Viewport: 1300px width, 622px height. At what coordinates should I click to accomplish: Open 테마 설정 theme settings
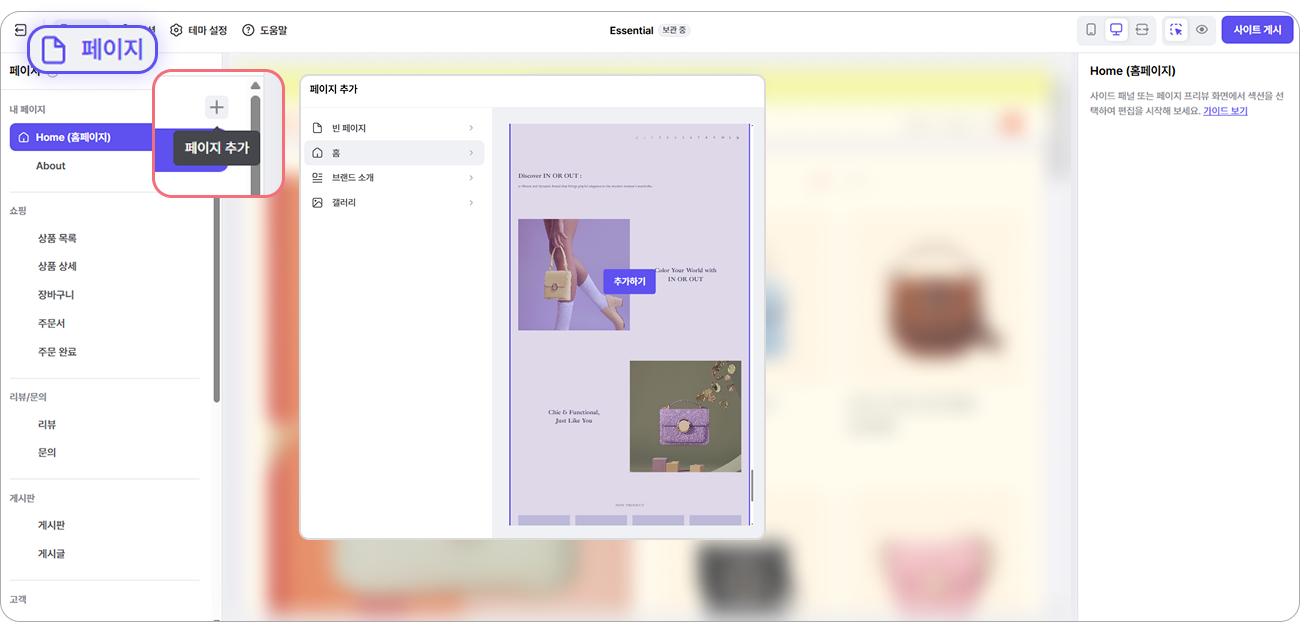tap(198, 30)
